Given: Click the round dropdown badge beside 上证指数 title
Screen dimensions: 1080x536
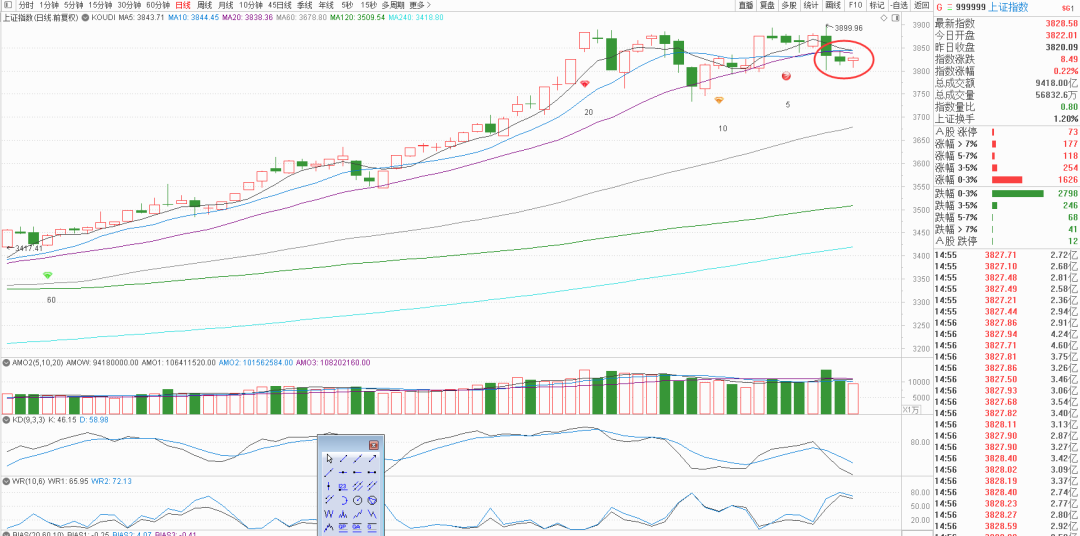Looking at the screenshot, I should [x=85, y=17].
